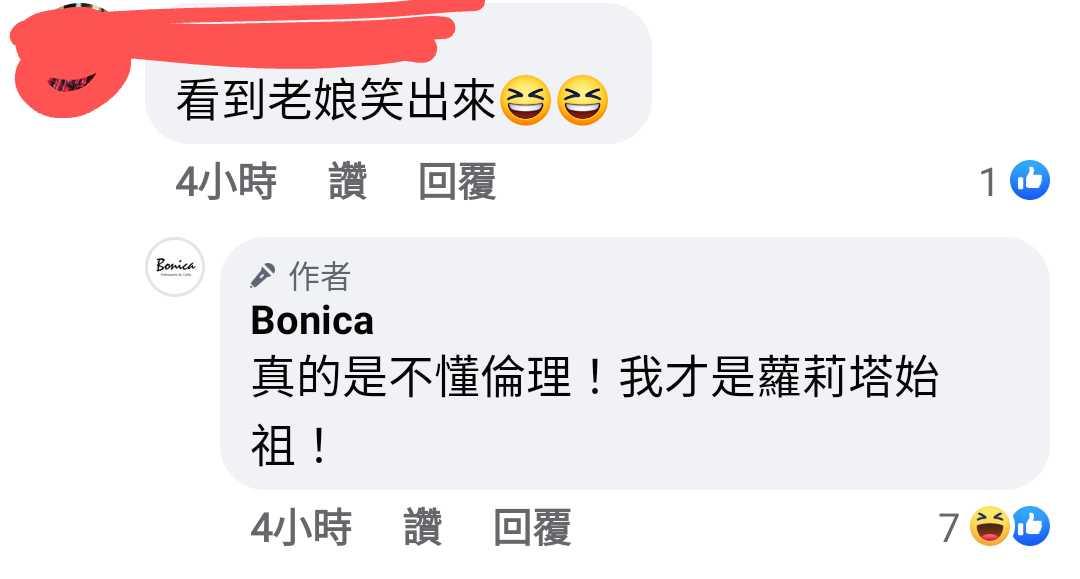Like Bonica's reply with 讚
The height and width of the screenshot is (579, 1080).
pos(423,528)
